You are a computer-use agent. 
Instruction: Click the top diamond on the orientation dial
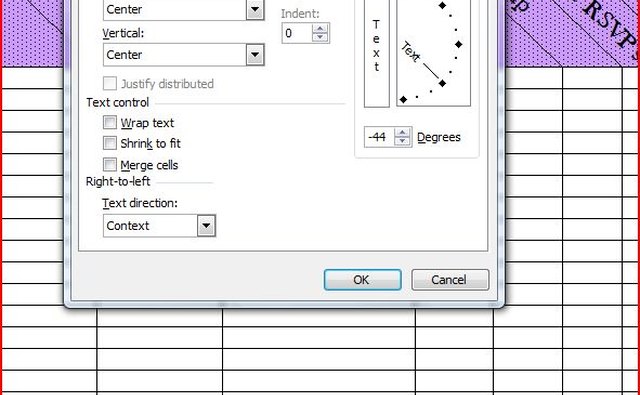click(x=442, y=5)
